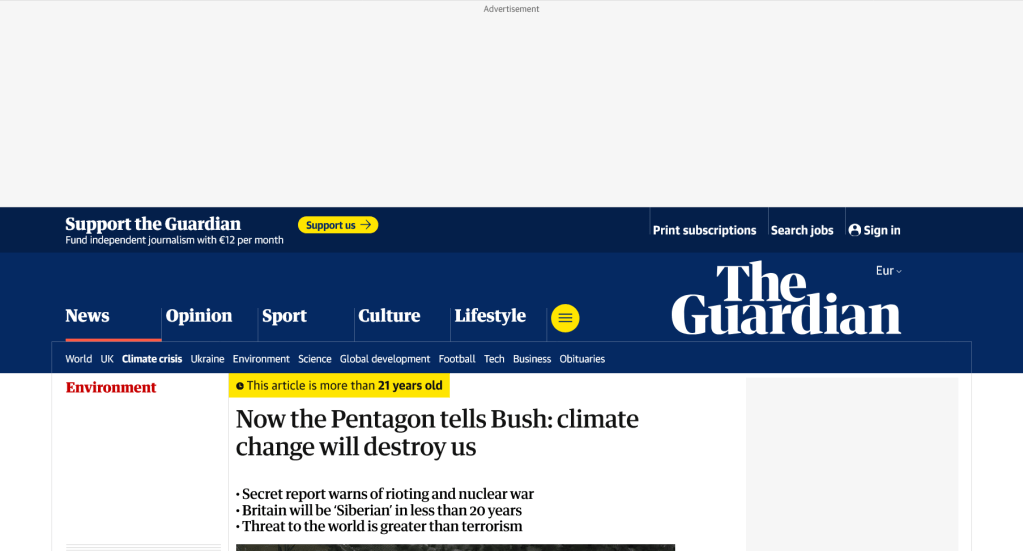This screenshot has height=551, width=1023.
Task: Click the Pentagon climate change headline
Action: pos(437,432)
